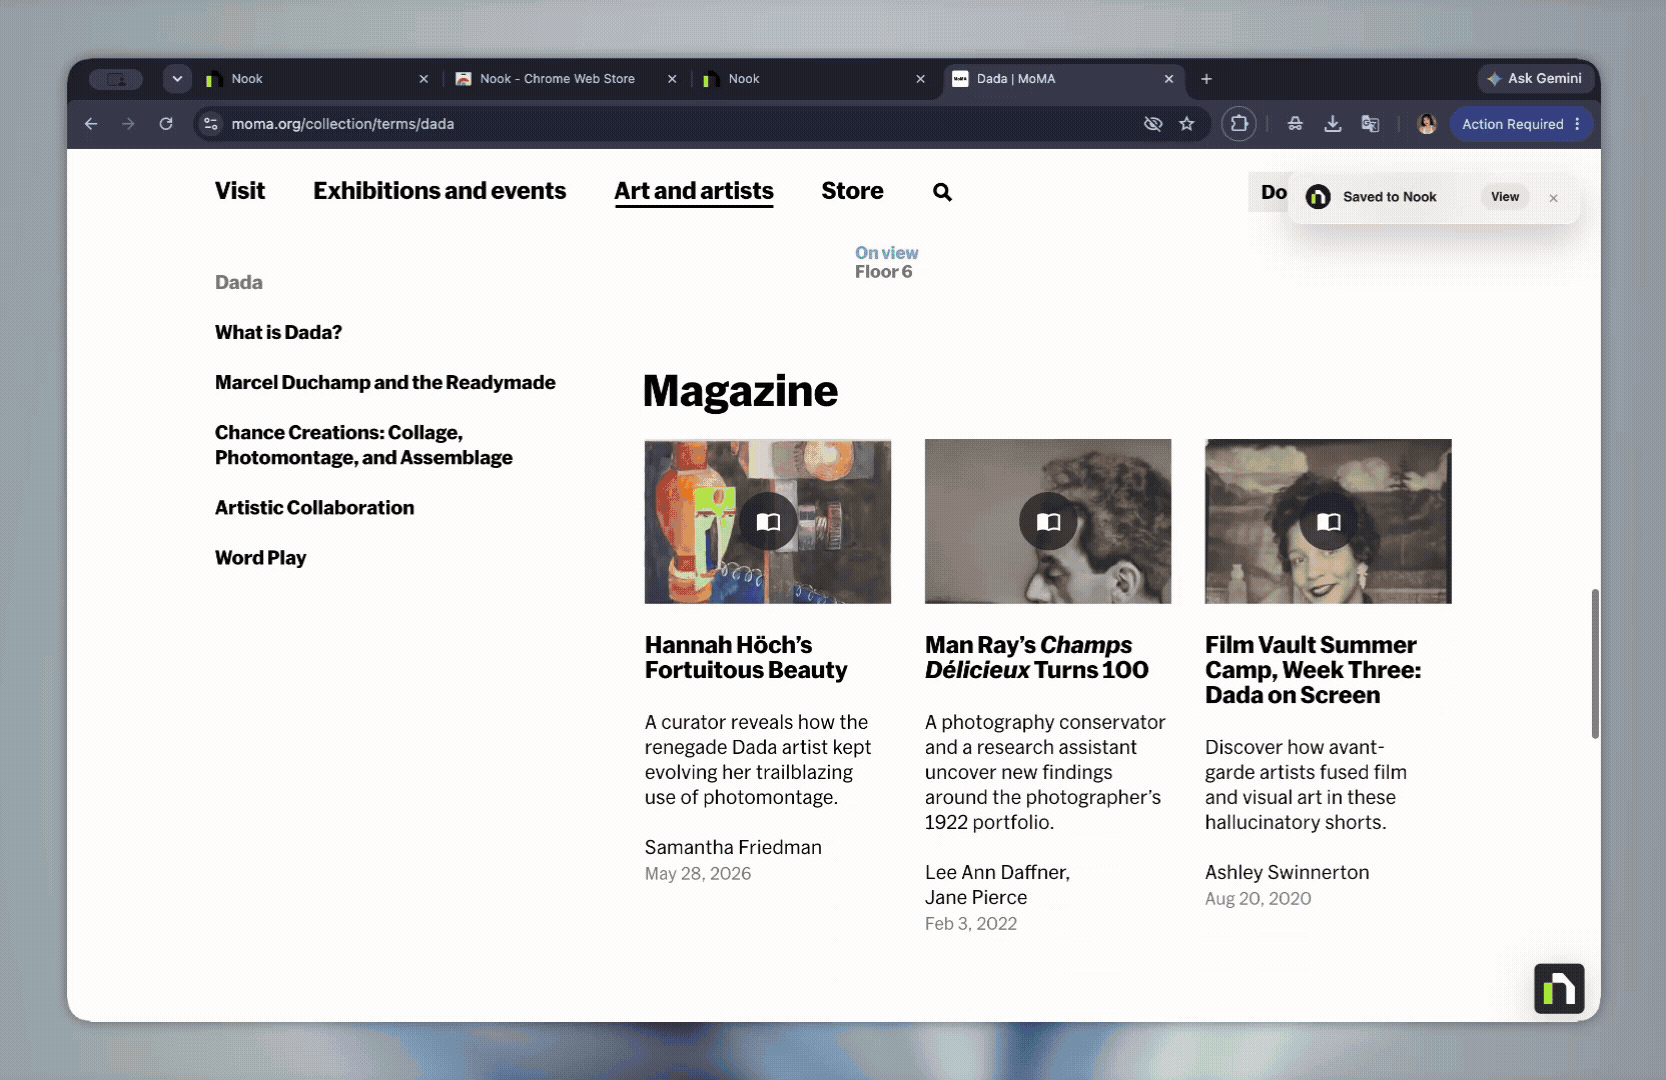Viewport: 1666px width, 1080px height.
Task: Click the page vertical scrollbar thumb
Action: click(1595, 664)
